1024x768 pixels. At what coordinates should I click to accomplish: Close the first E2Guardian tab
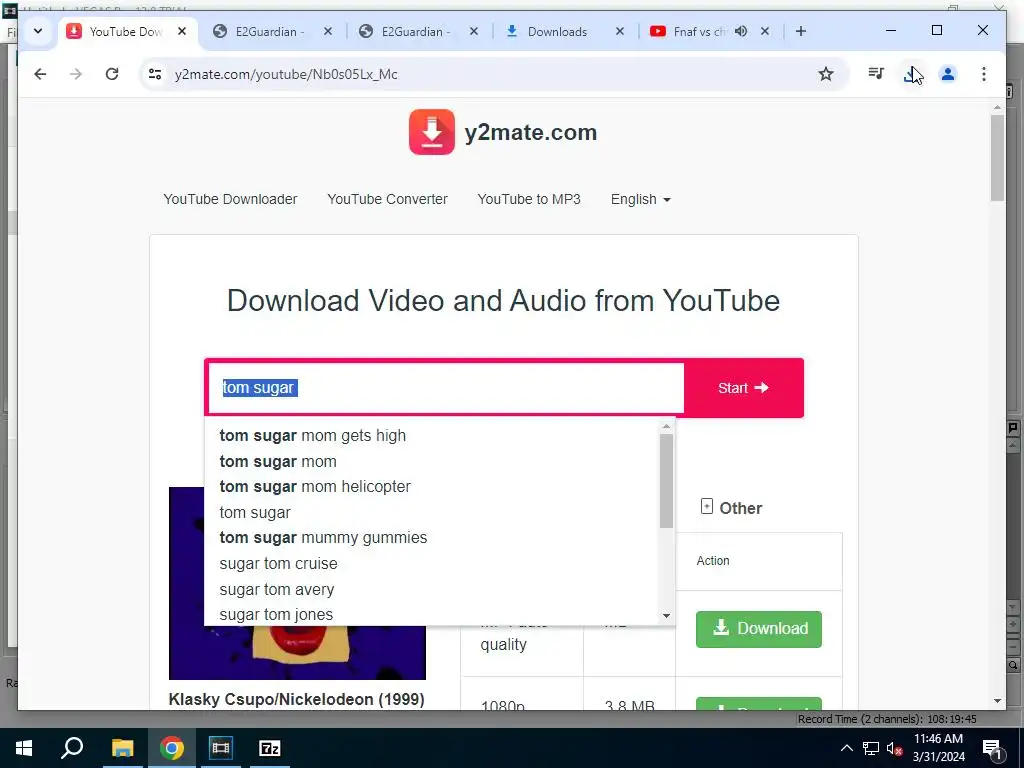328,31
